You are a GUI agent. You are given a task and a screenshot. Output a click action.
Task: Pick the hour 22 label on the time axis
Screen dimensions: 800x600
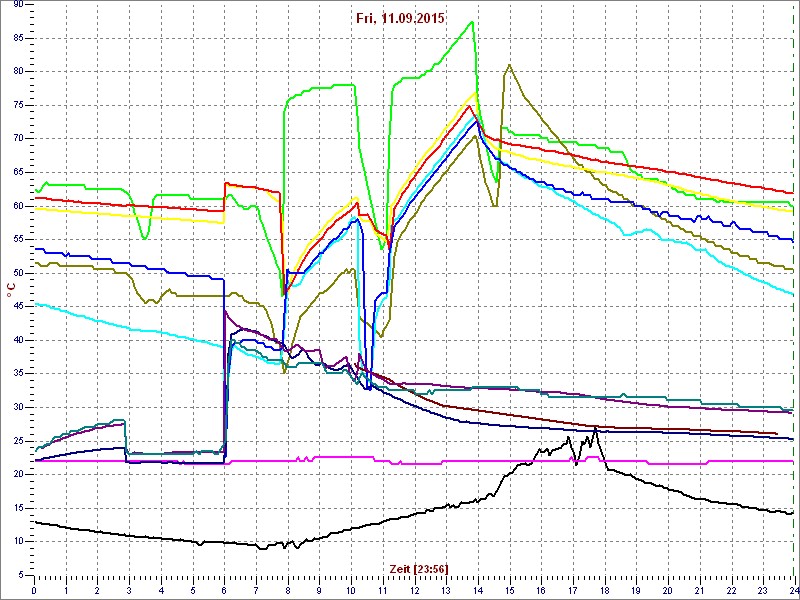point(731,588)
